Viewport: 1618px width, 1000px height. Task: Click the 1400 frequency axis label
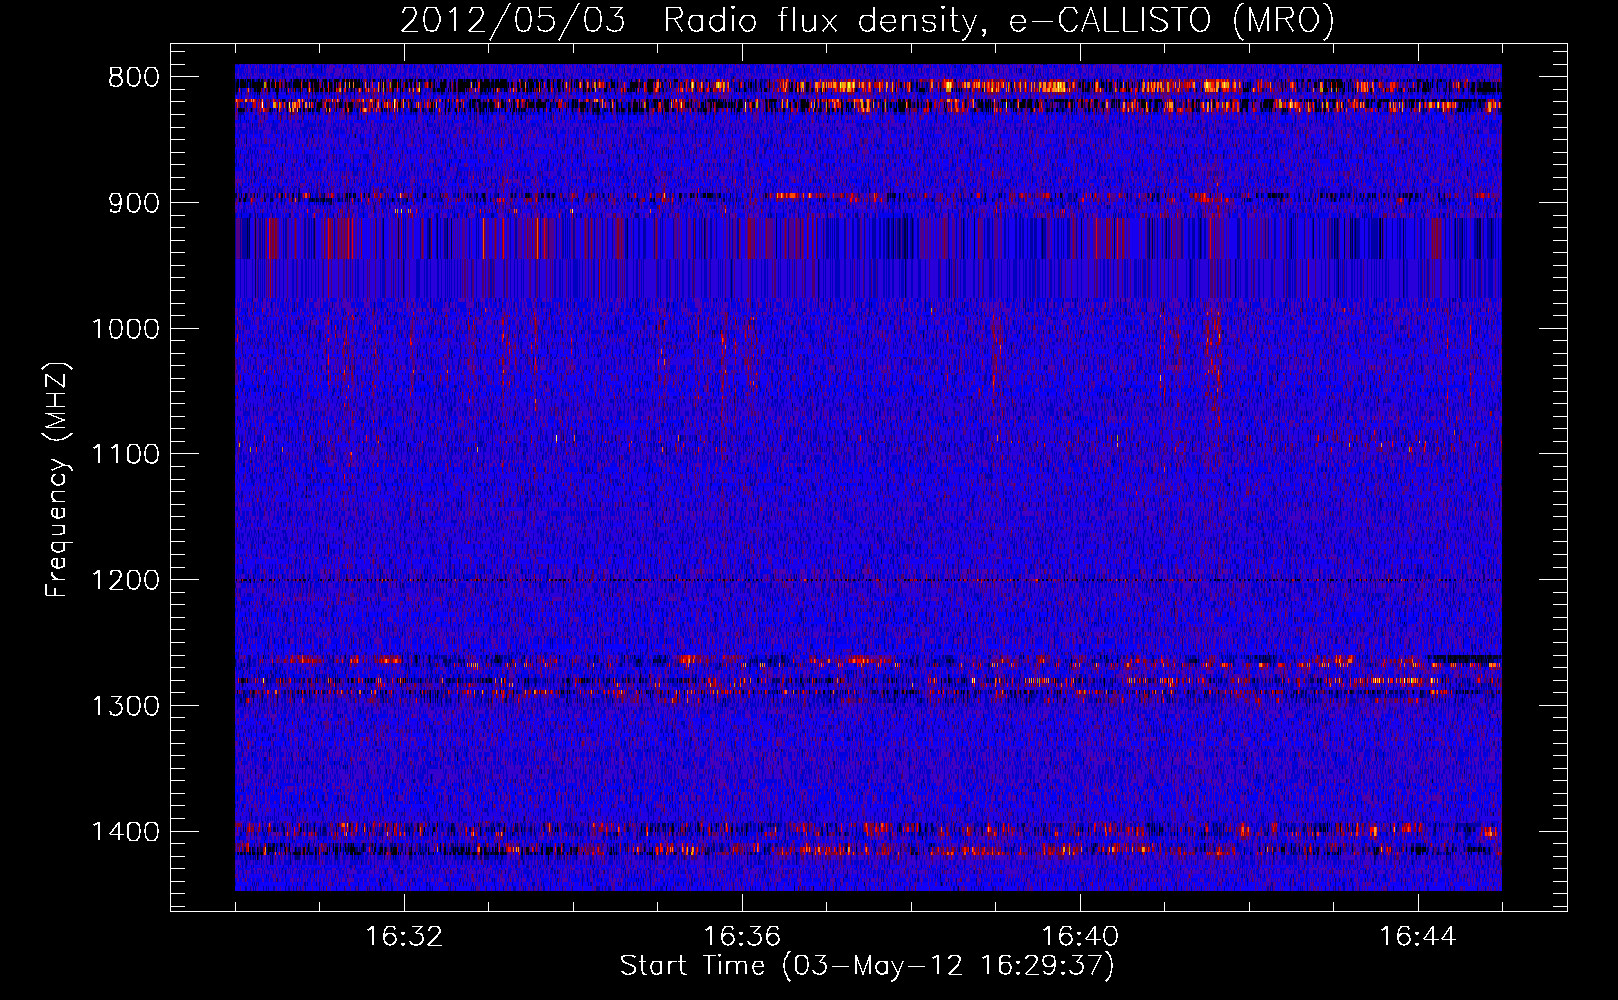[x=125, y=832]
